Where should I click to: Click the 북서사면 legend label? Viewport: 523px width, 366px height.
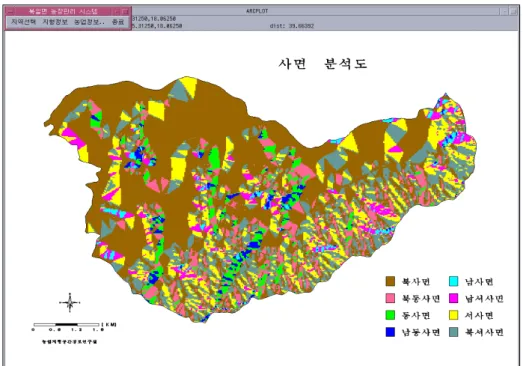[484, 332]
